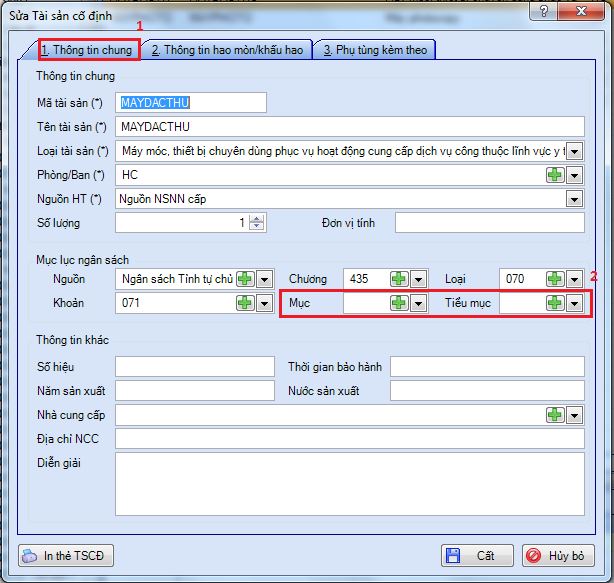Expand Nguồn HT dropdown
Viewport: 614px width, 583px height.
coord(574,199)
